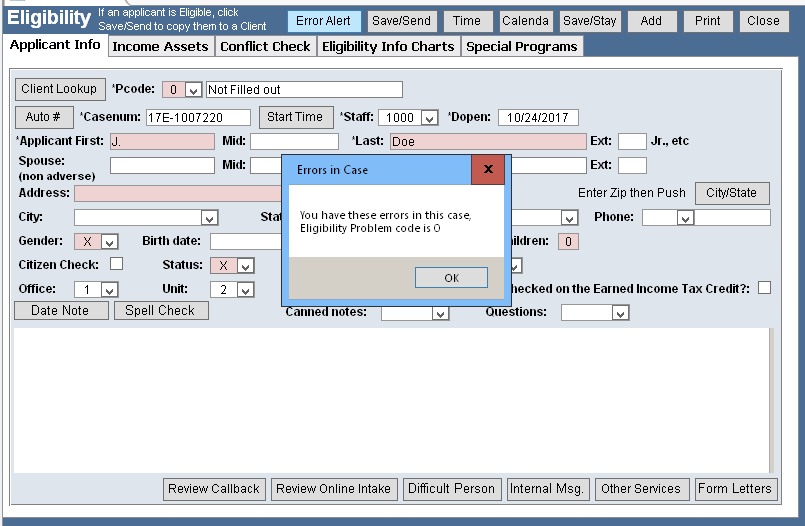
Task: Go to the Special Programs tab
Action: (x=521, y=47)
